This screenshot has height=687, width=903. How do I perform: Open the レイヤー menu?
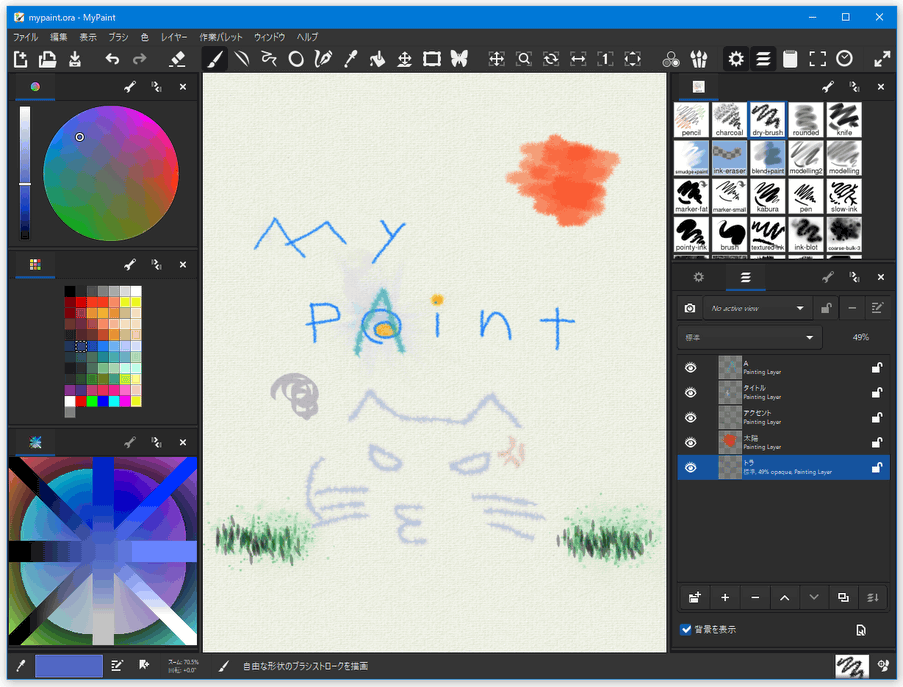[x=174, y=37]
